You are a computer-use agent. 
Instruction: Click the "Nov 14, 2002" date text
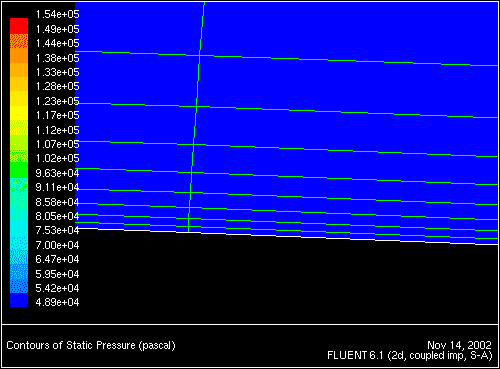459,345
